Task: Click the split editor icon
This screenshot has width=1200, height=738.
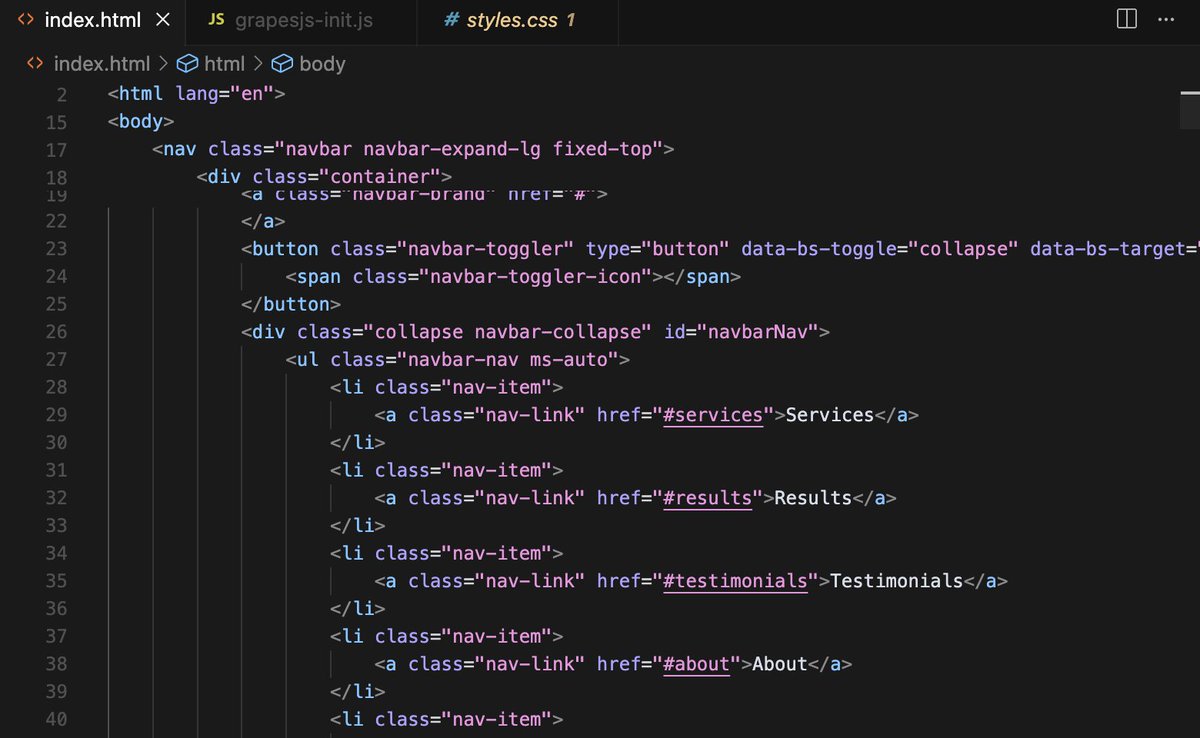Action: (x=1126, y=19)
